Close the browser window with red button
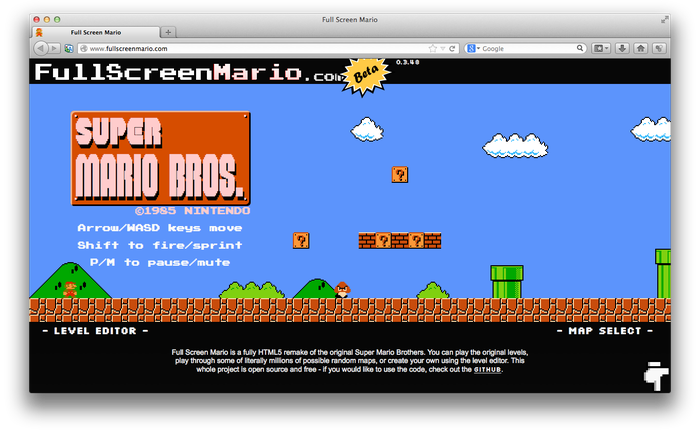The image size is (700, 430). [x=37, y=19]
